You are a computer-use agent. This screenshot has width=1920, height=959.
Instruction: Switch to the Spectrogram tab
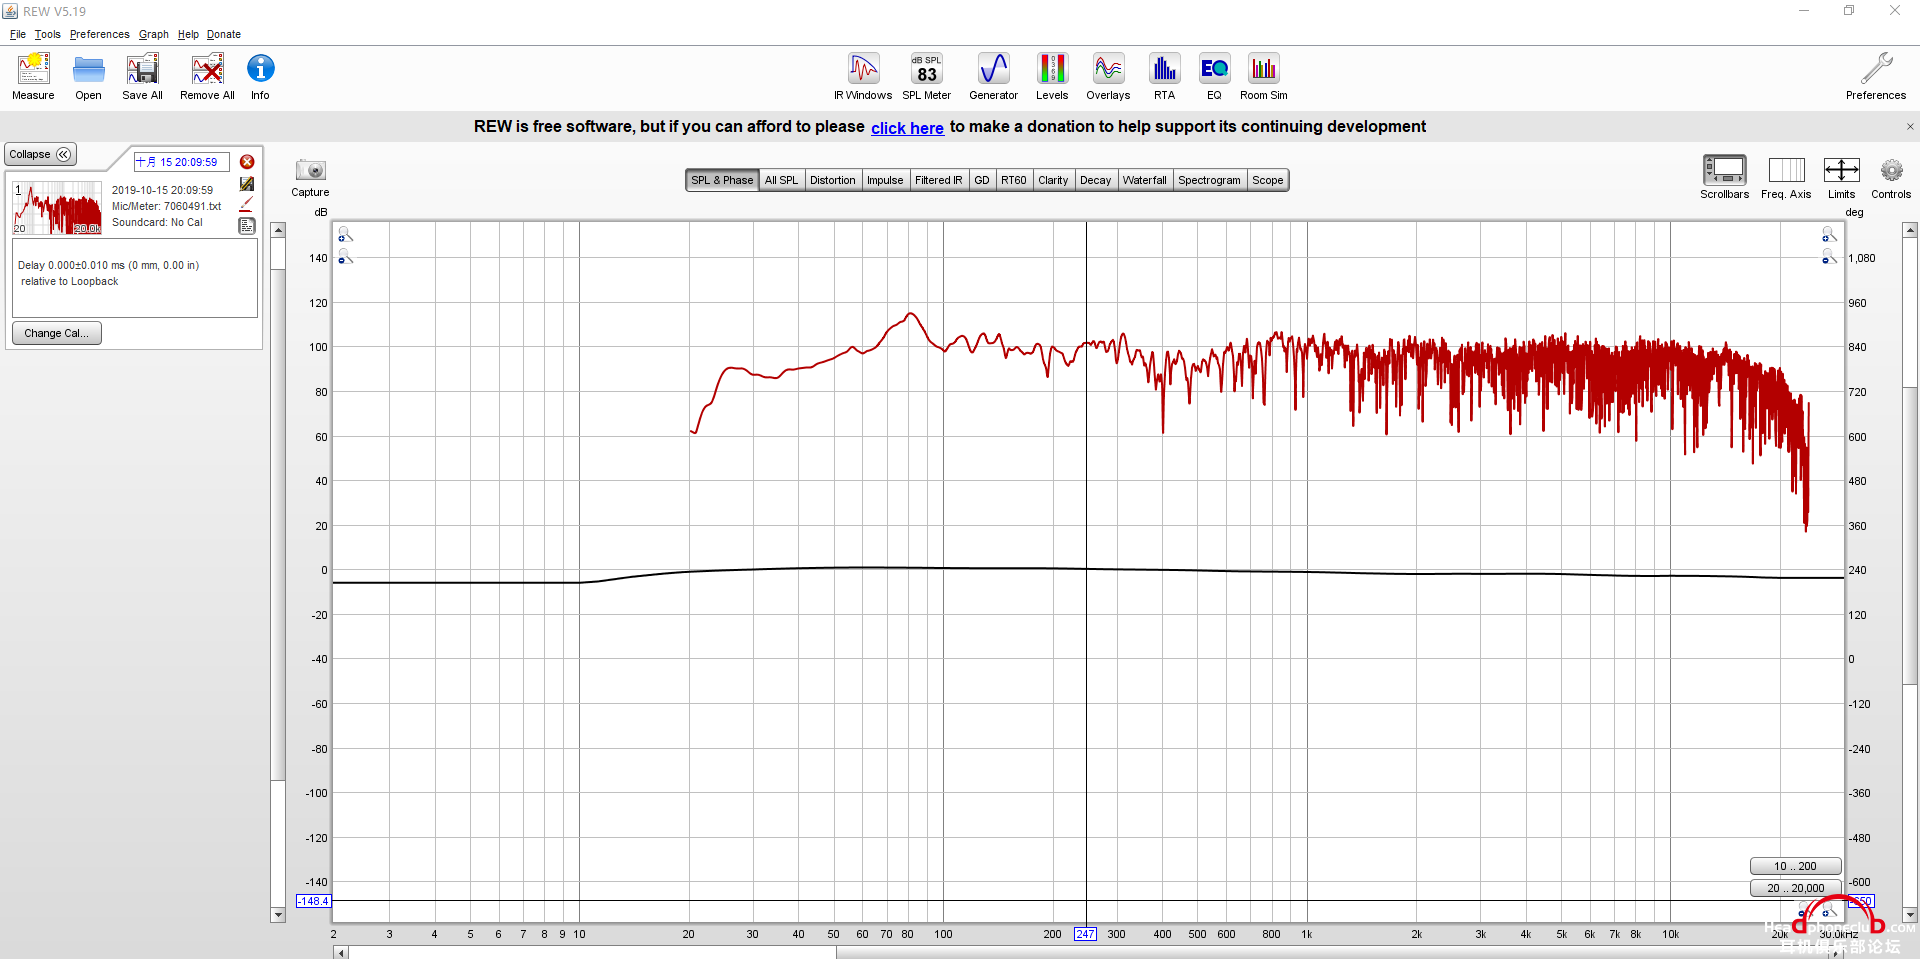1209,180
